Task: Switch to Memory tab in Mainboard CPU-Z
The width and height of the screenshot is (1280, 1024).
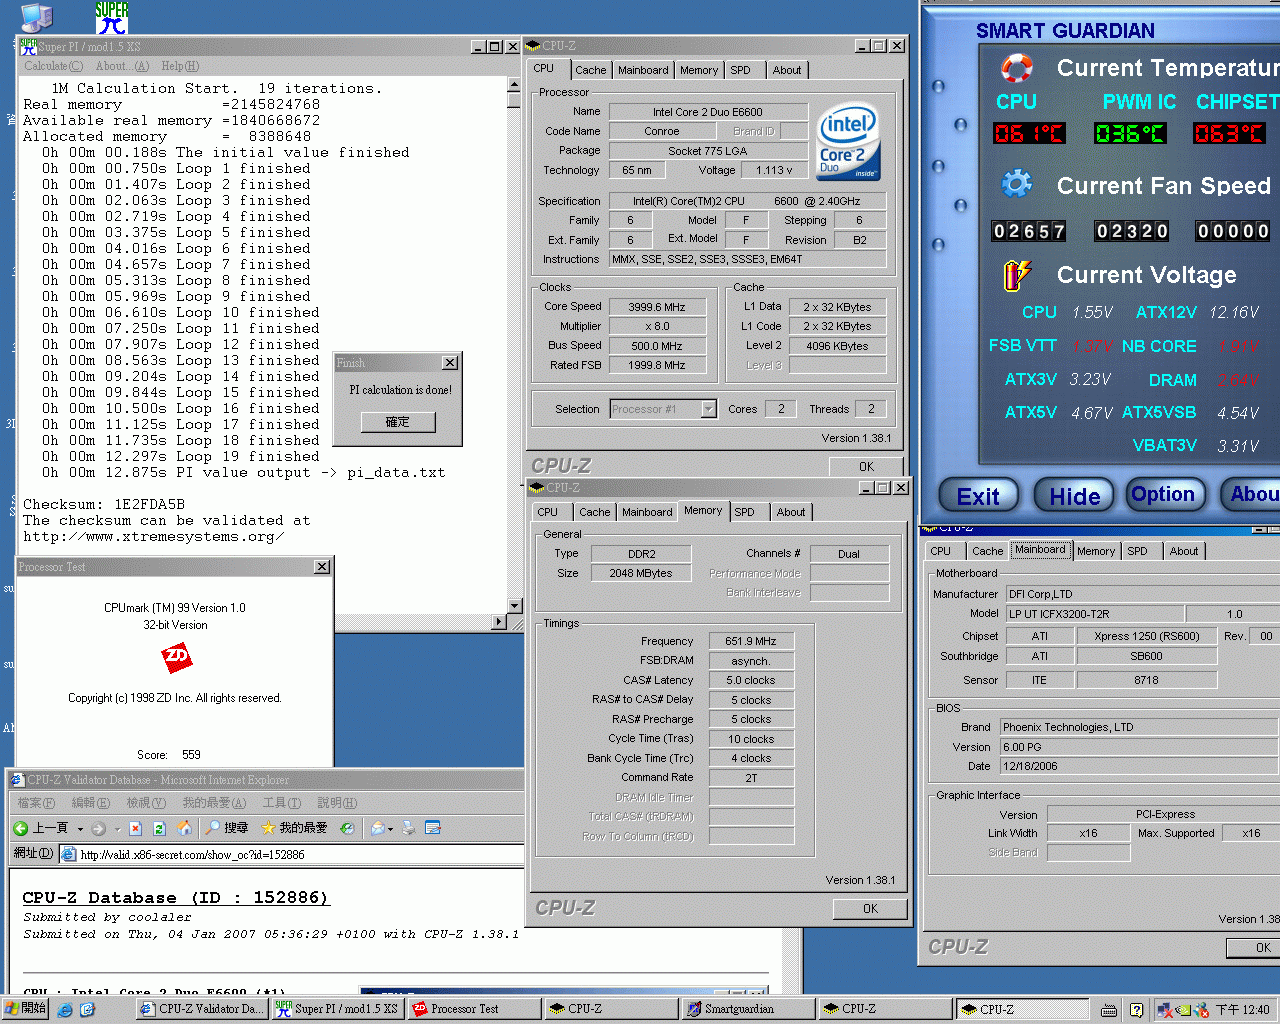Action: (x=1096, y=551)
